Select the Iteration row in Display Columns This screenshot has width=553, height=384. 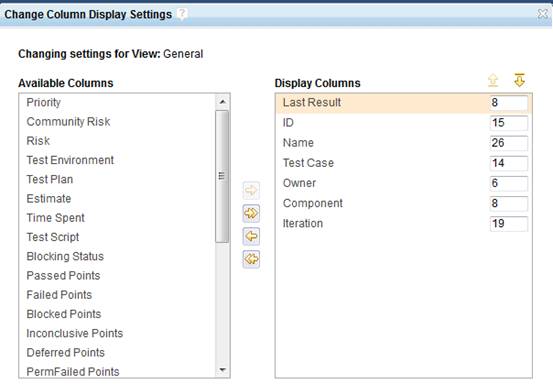403,224
